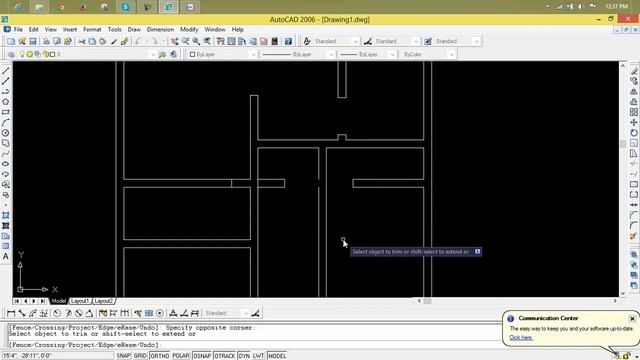The height and width of the screenshot is (360, 640).
Task: Toggle MODEL space button
Action: (x=277, y=356)
